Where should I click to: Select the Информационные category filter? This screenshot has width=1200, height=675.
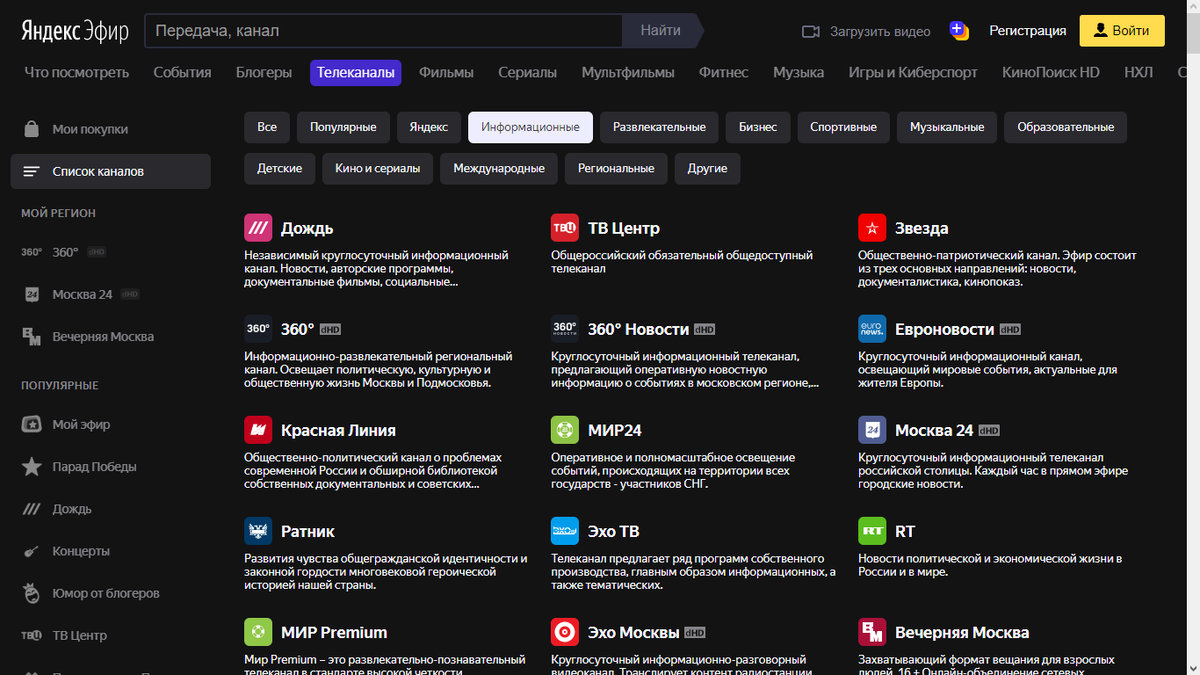click(x=530, y=127)
